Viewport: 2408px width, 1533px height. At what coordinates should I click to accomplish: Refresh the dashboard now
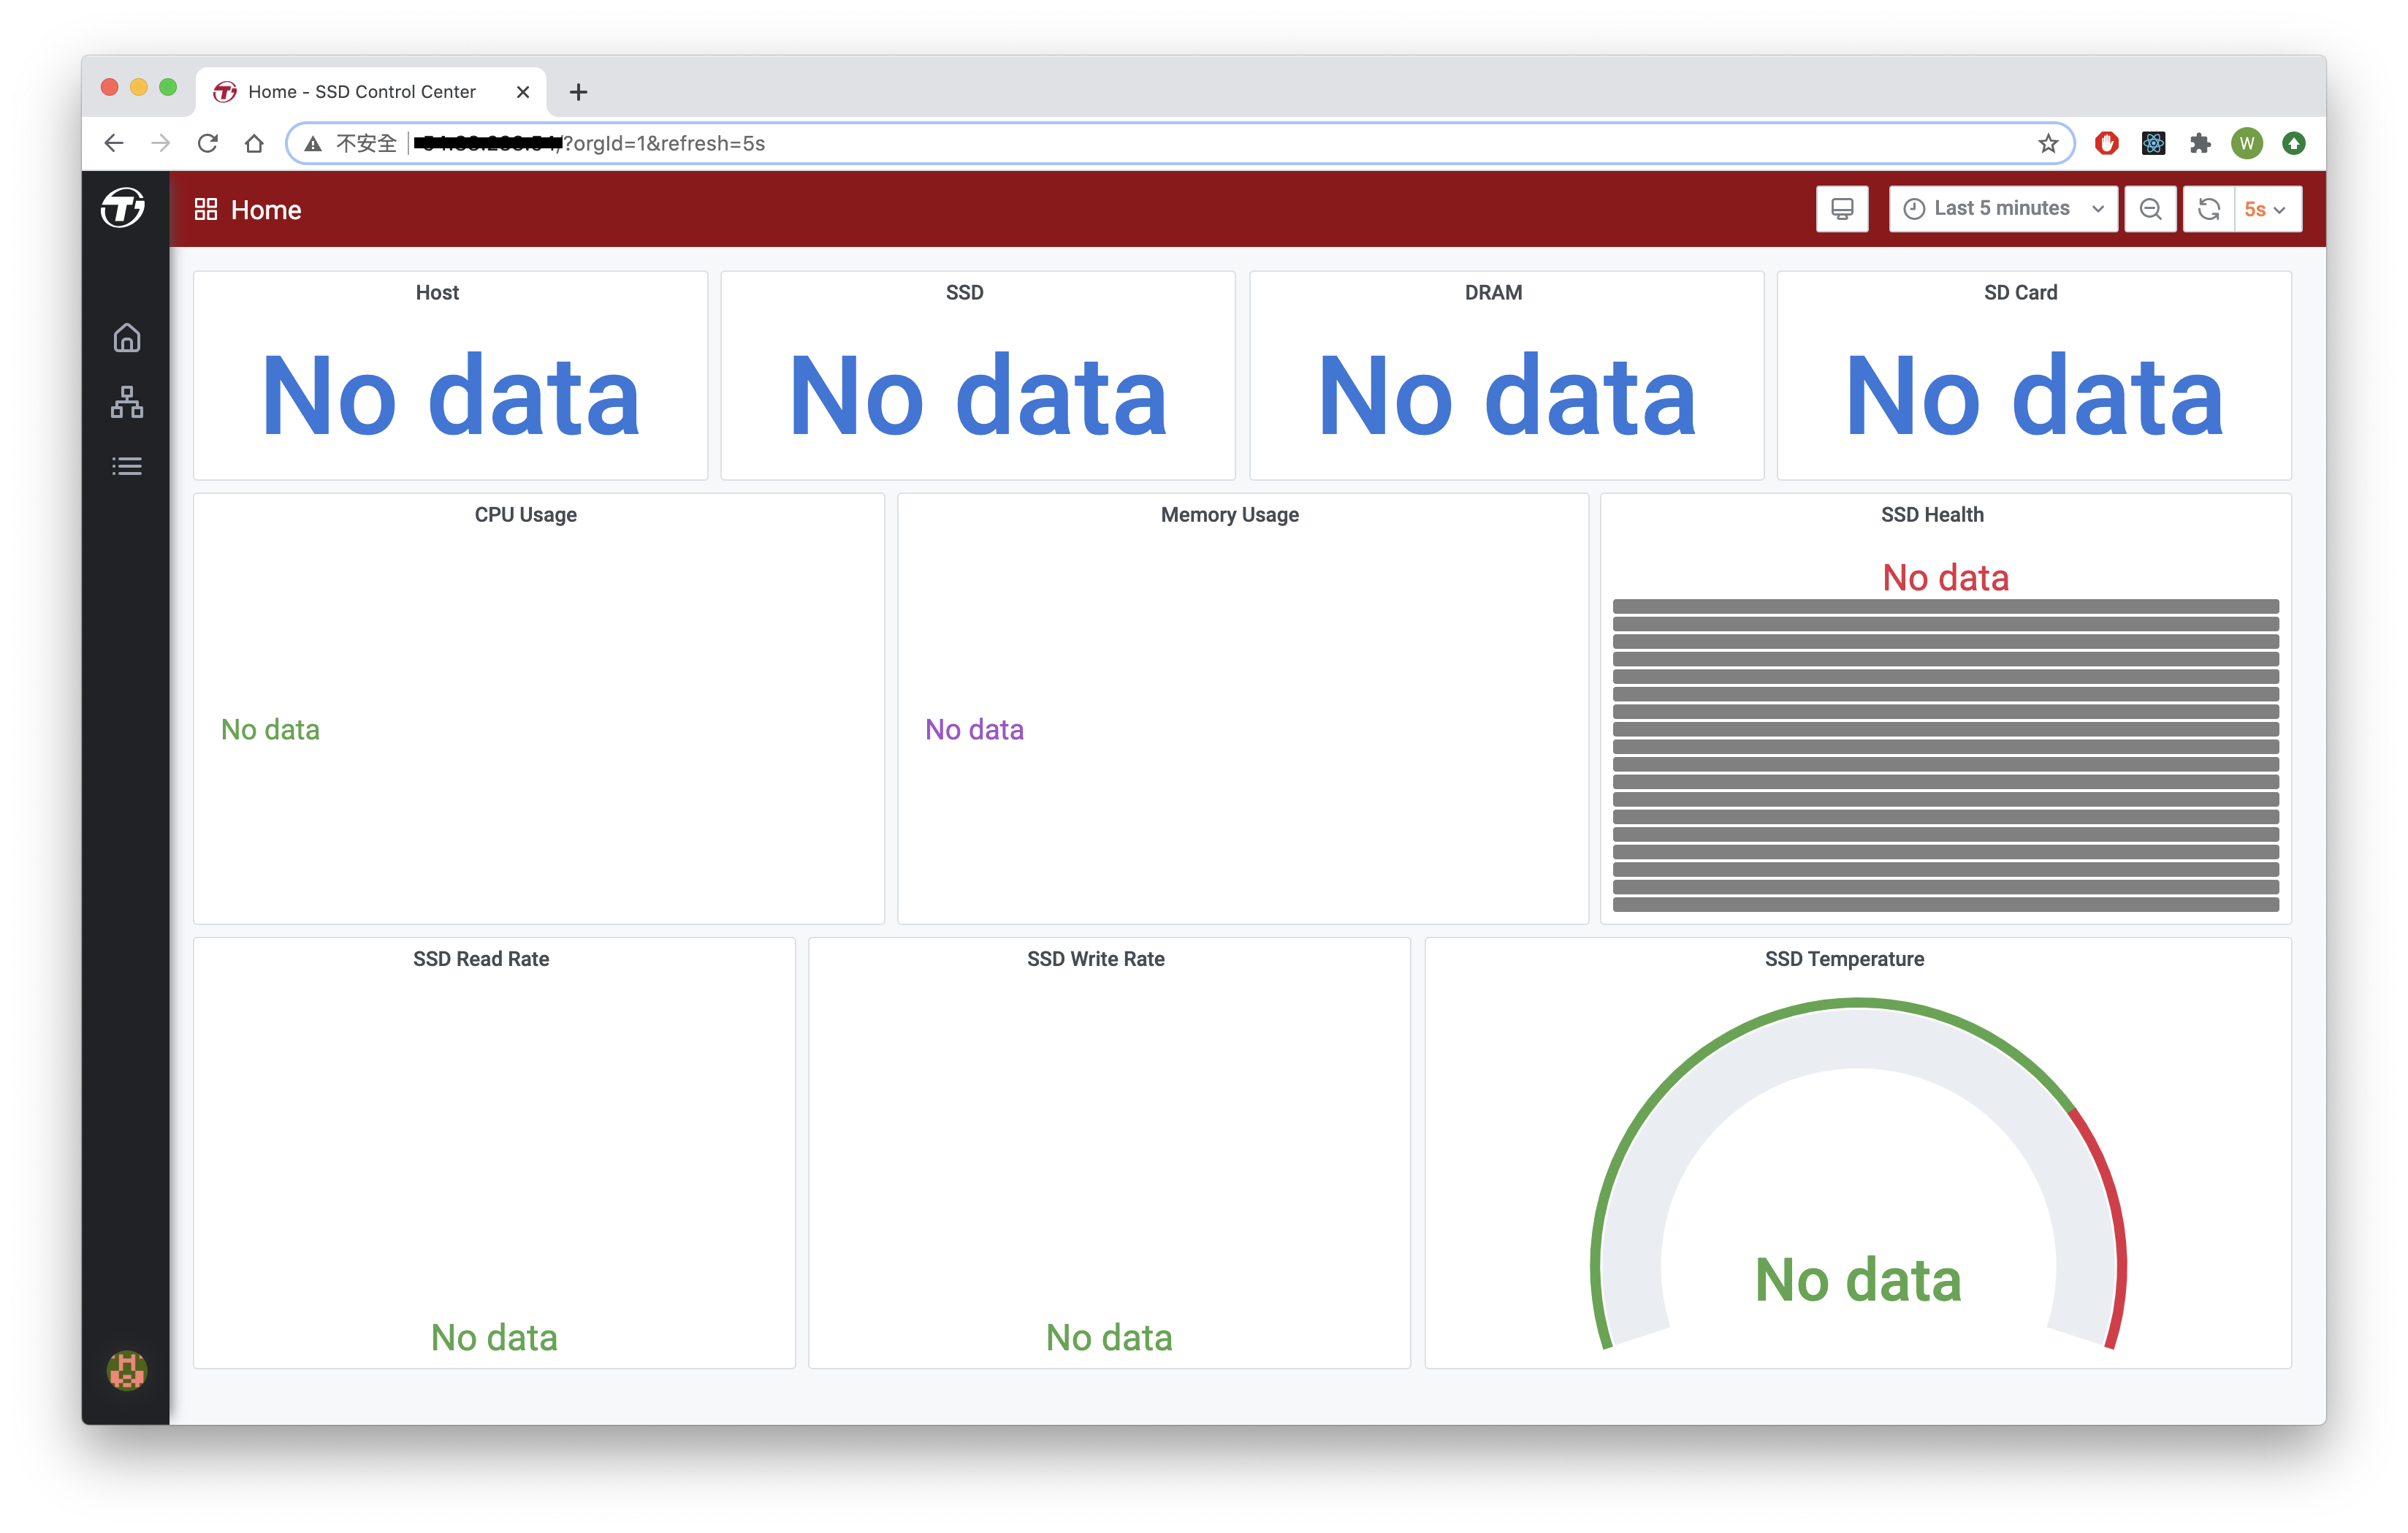tap(2209, 209)
